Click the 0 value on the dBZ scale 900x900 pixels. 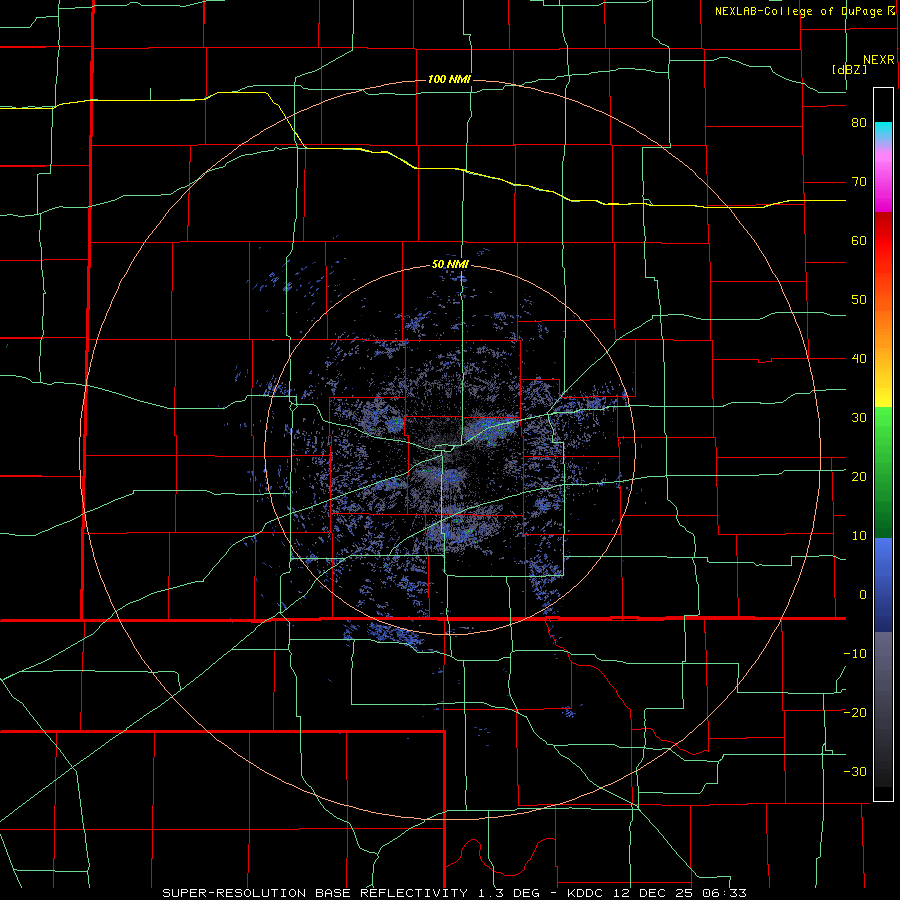coord(863,595)
